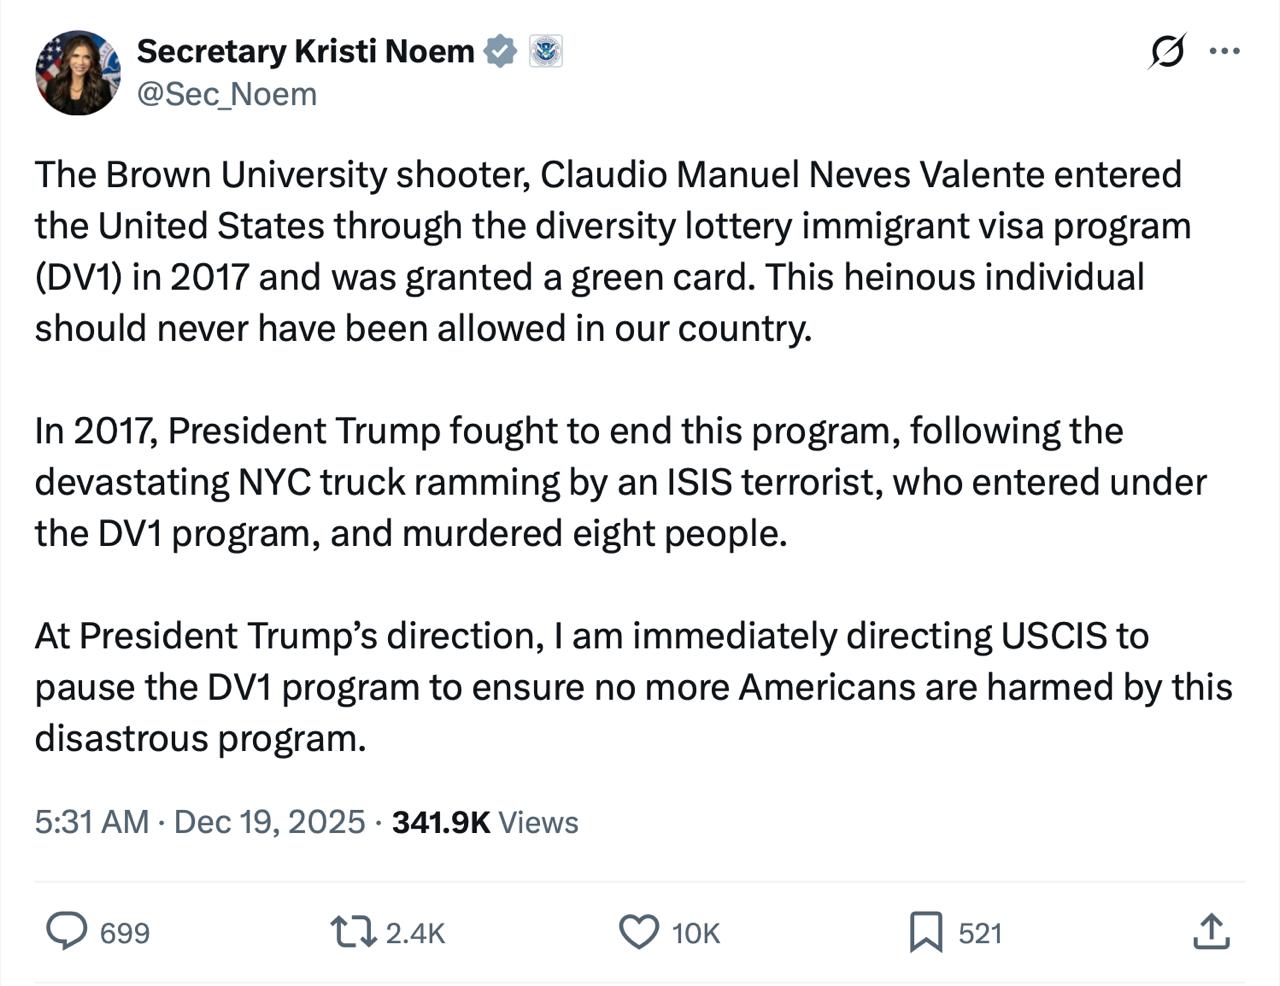Image resolution: width=1280 pixels, height=986 pixels.
Task: Click the repost arrows icon
Action: coord(353,932)
